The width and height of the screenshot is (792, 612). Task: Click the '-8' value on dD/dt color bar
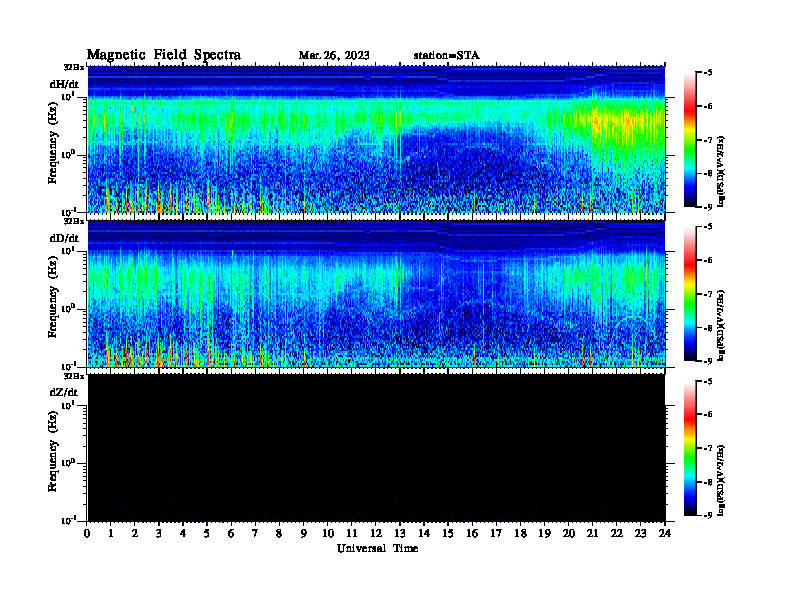tap(708, 328)
